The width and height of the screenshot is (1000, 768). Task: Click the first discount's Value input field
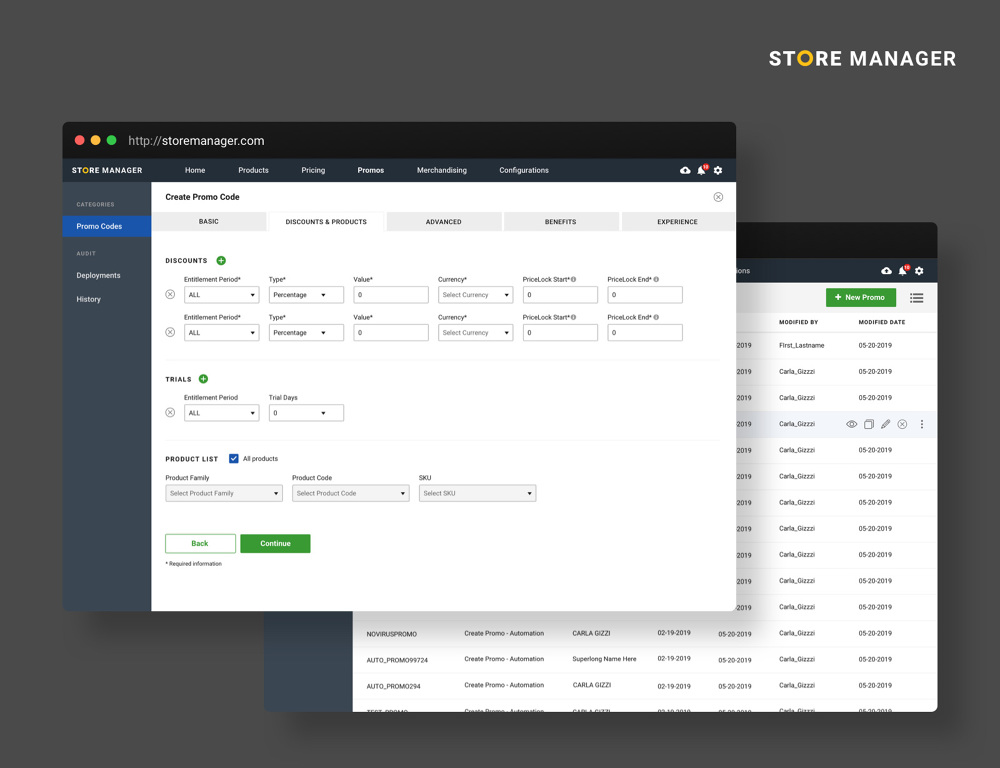click(390, 295)
